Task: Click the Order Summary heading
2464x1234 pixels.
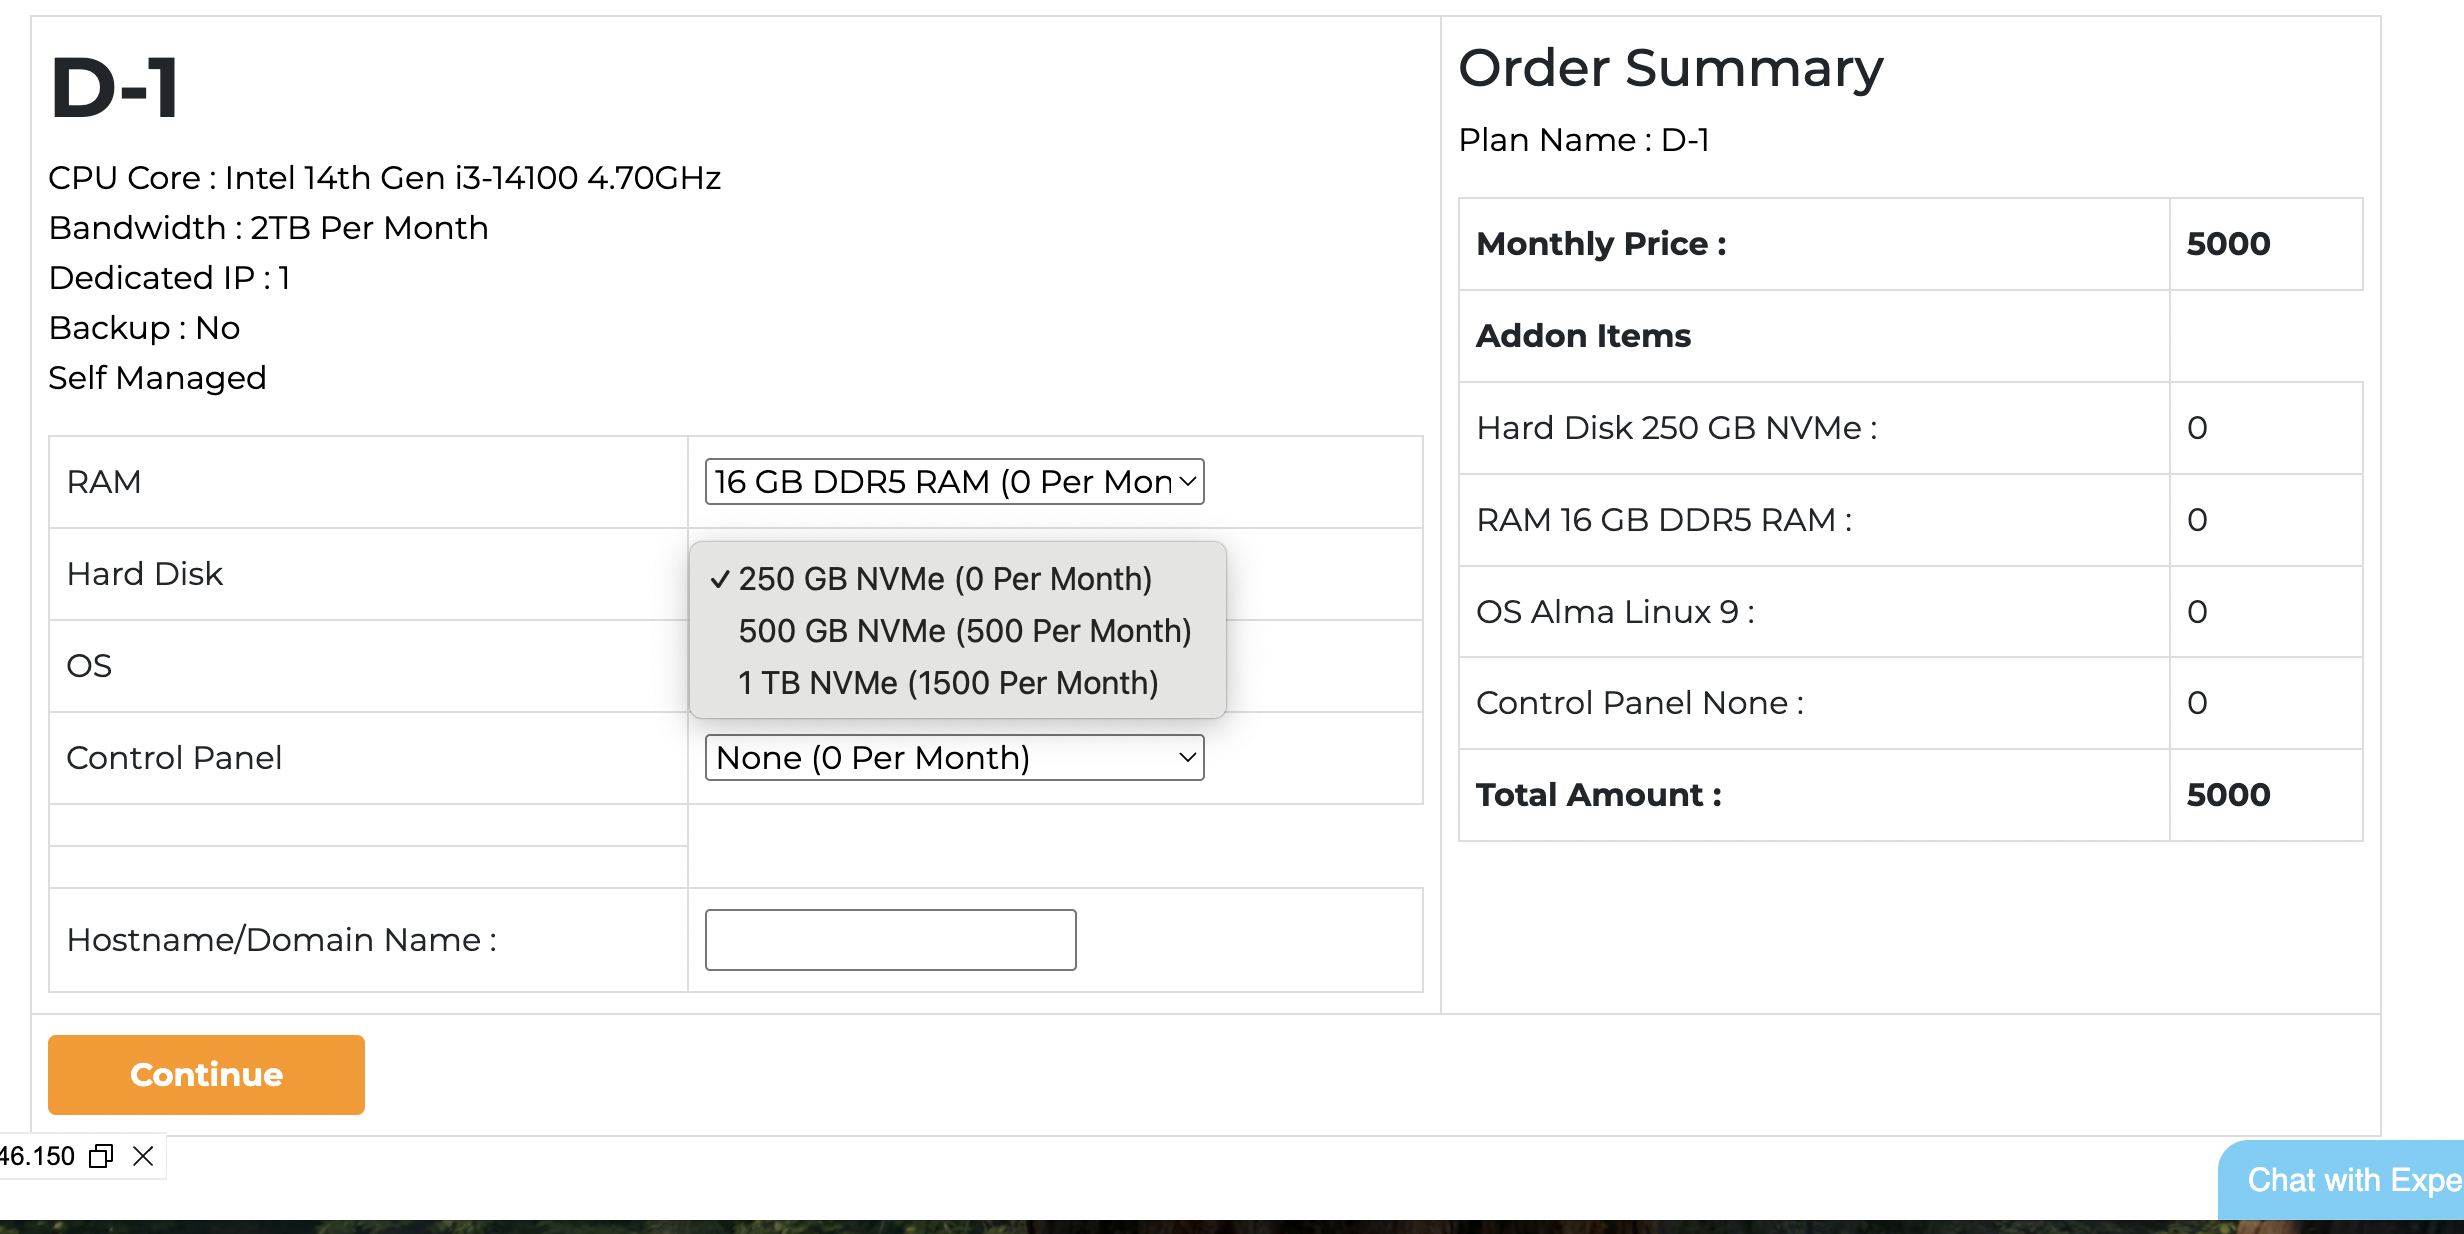Action: 1670,68
